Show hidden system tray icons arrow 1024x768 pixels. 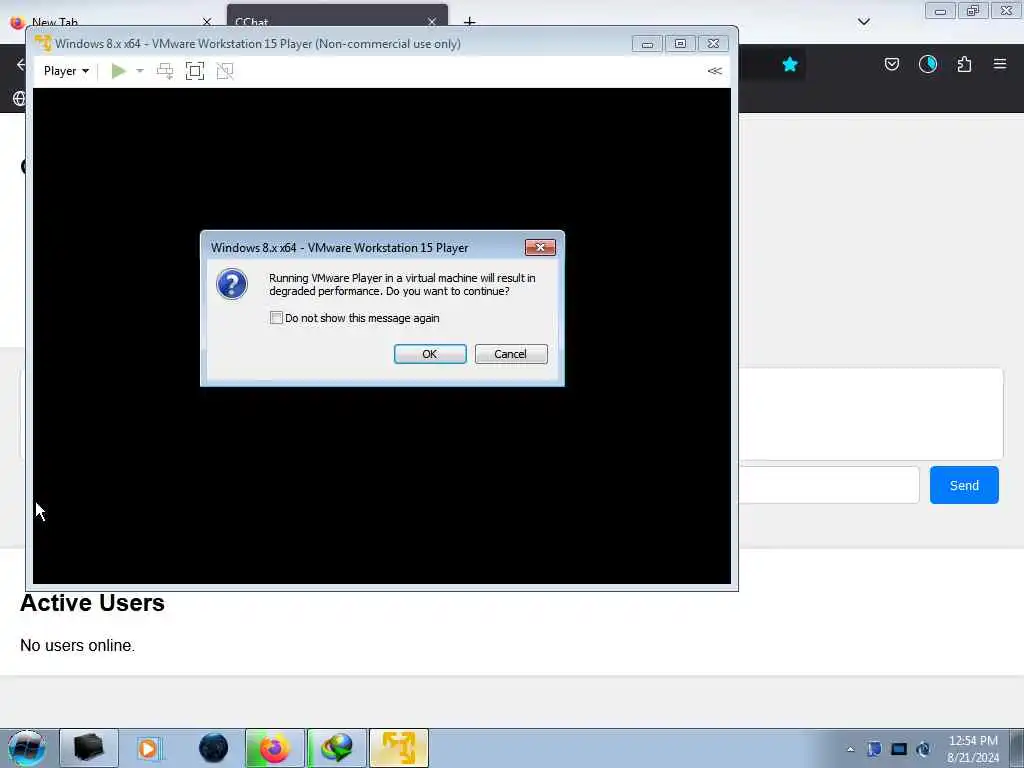pyautogui.click(x=850, y=749)
